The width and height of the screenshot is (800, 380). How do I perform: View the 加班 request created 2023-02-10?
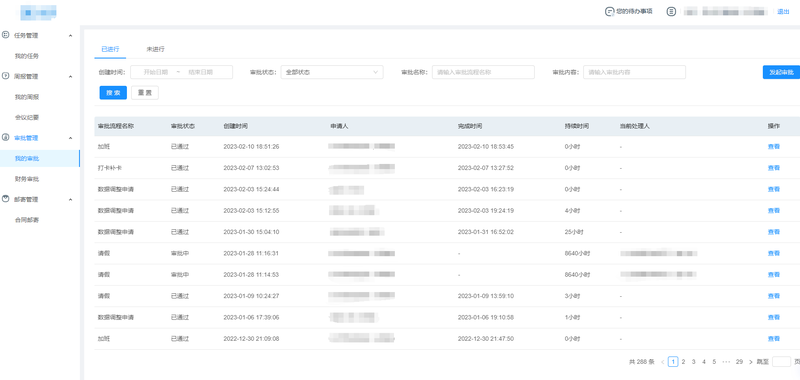[773, 146]
